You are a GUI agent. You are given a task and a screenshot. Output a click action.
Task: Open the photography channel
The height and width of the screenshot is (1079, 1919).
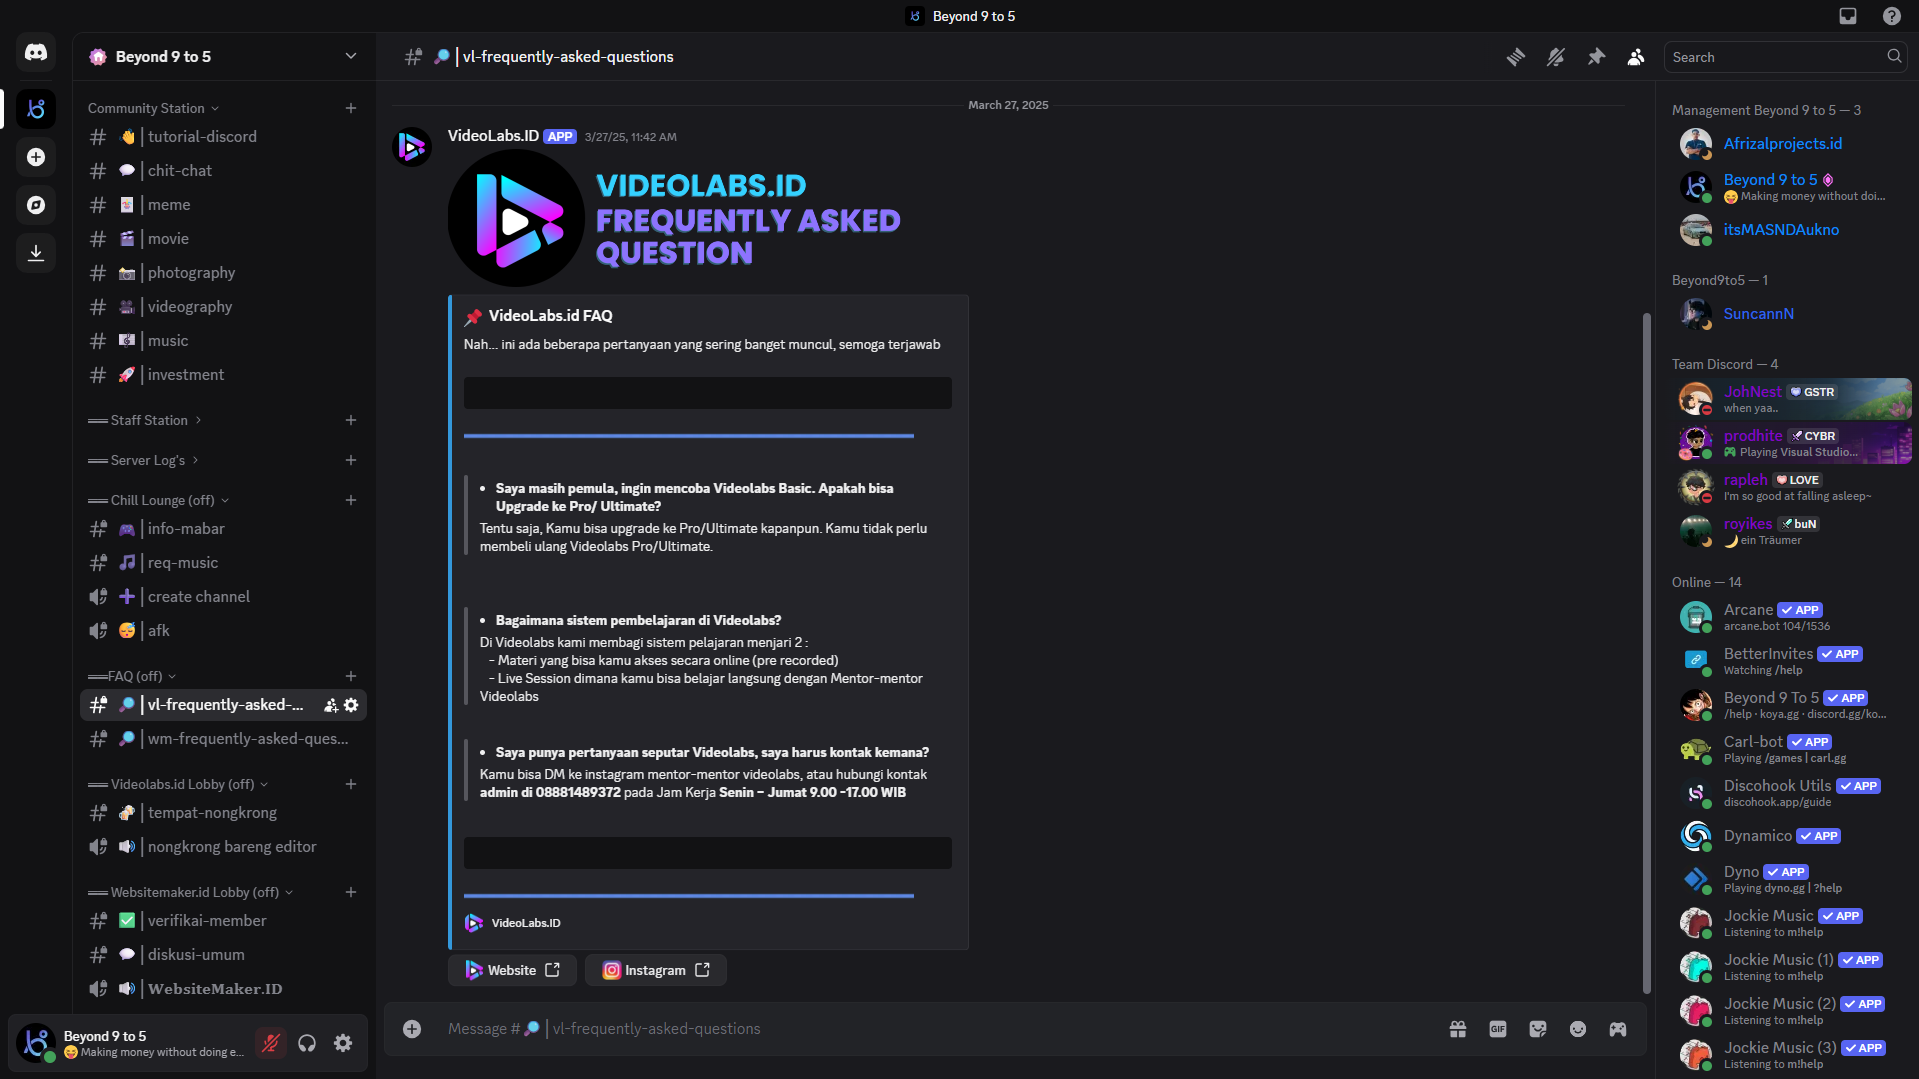tap(223, 273)
